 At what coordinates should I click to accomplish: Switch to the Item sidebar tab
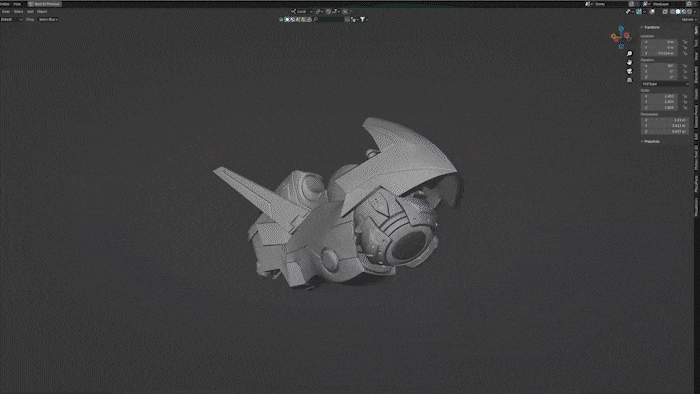coord(696,30)
